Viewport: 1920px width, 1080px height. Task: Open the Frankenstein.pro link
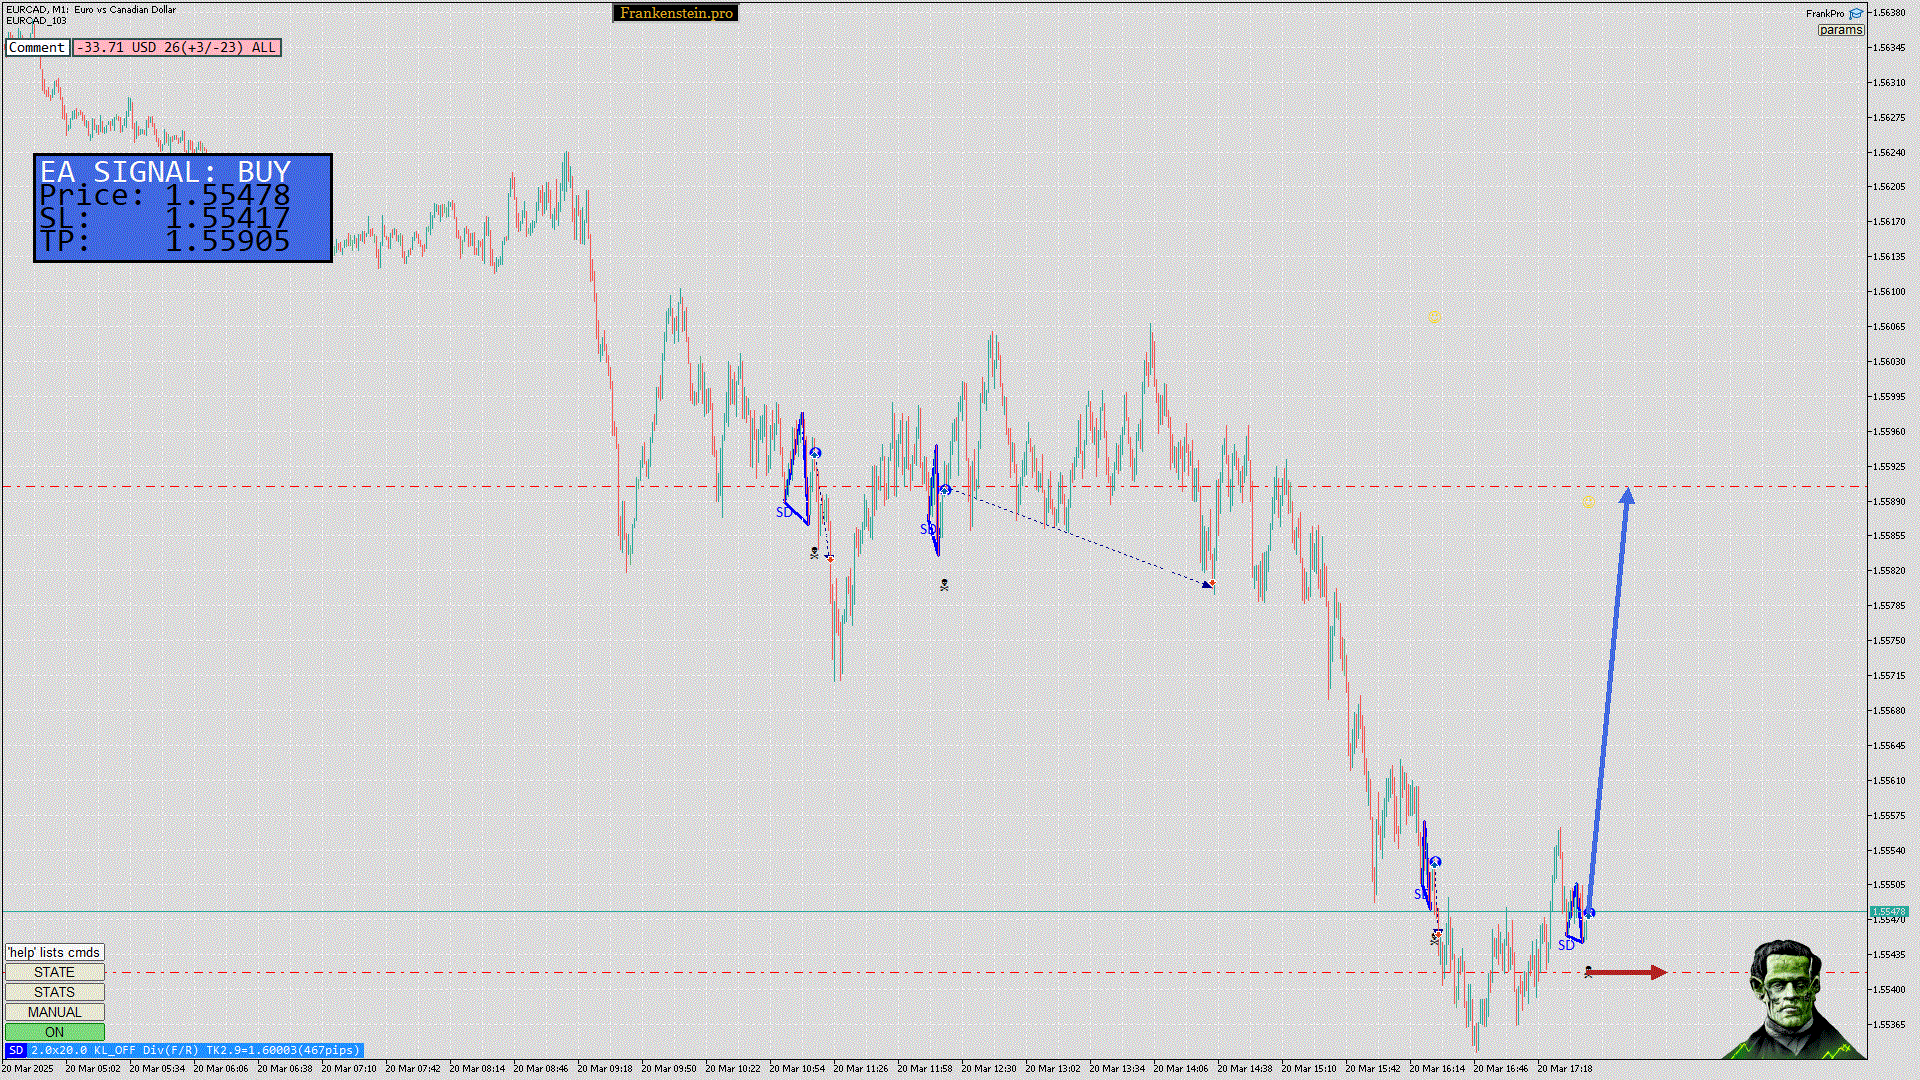coord(676,13)
